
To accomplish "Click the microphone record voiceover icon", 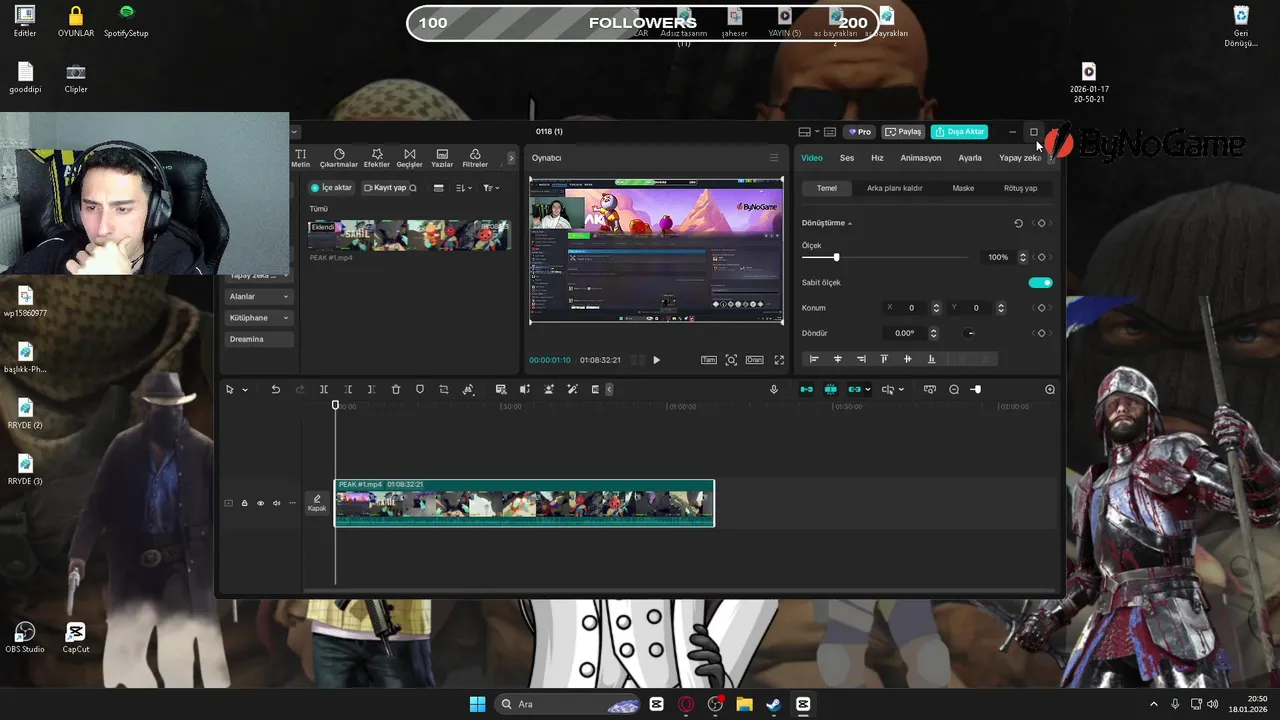I will (774, 389).
